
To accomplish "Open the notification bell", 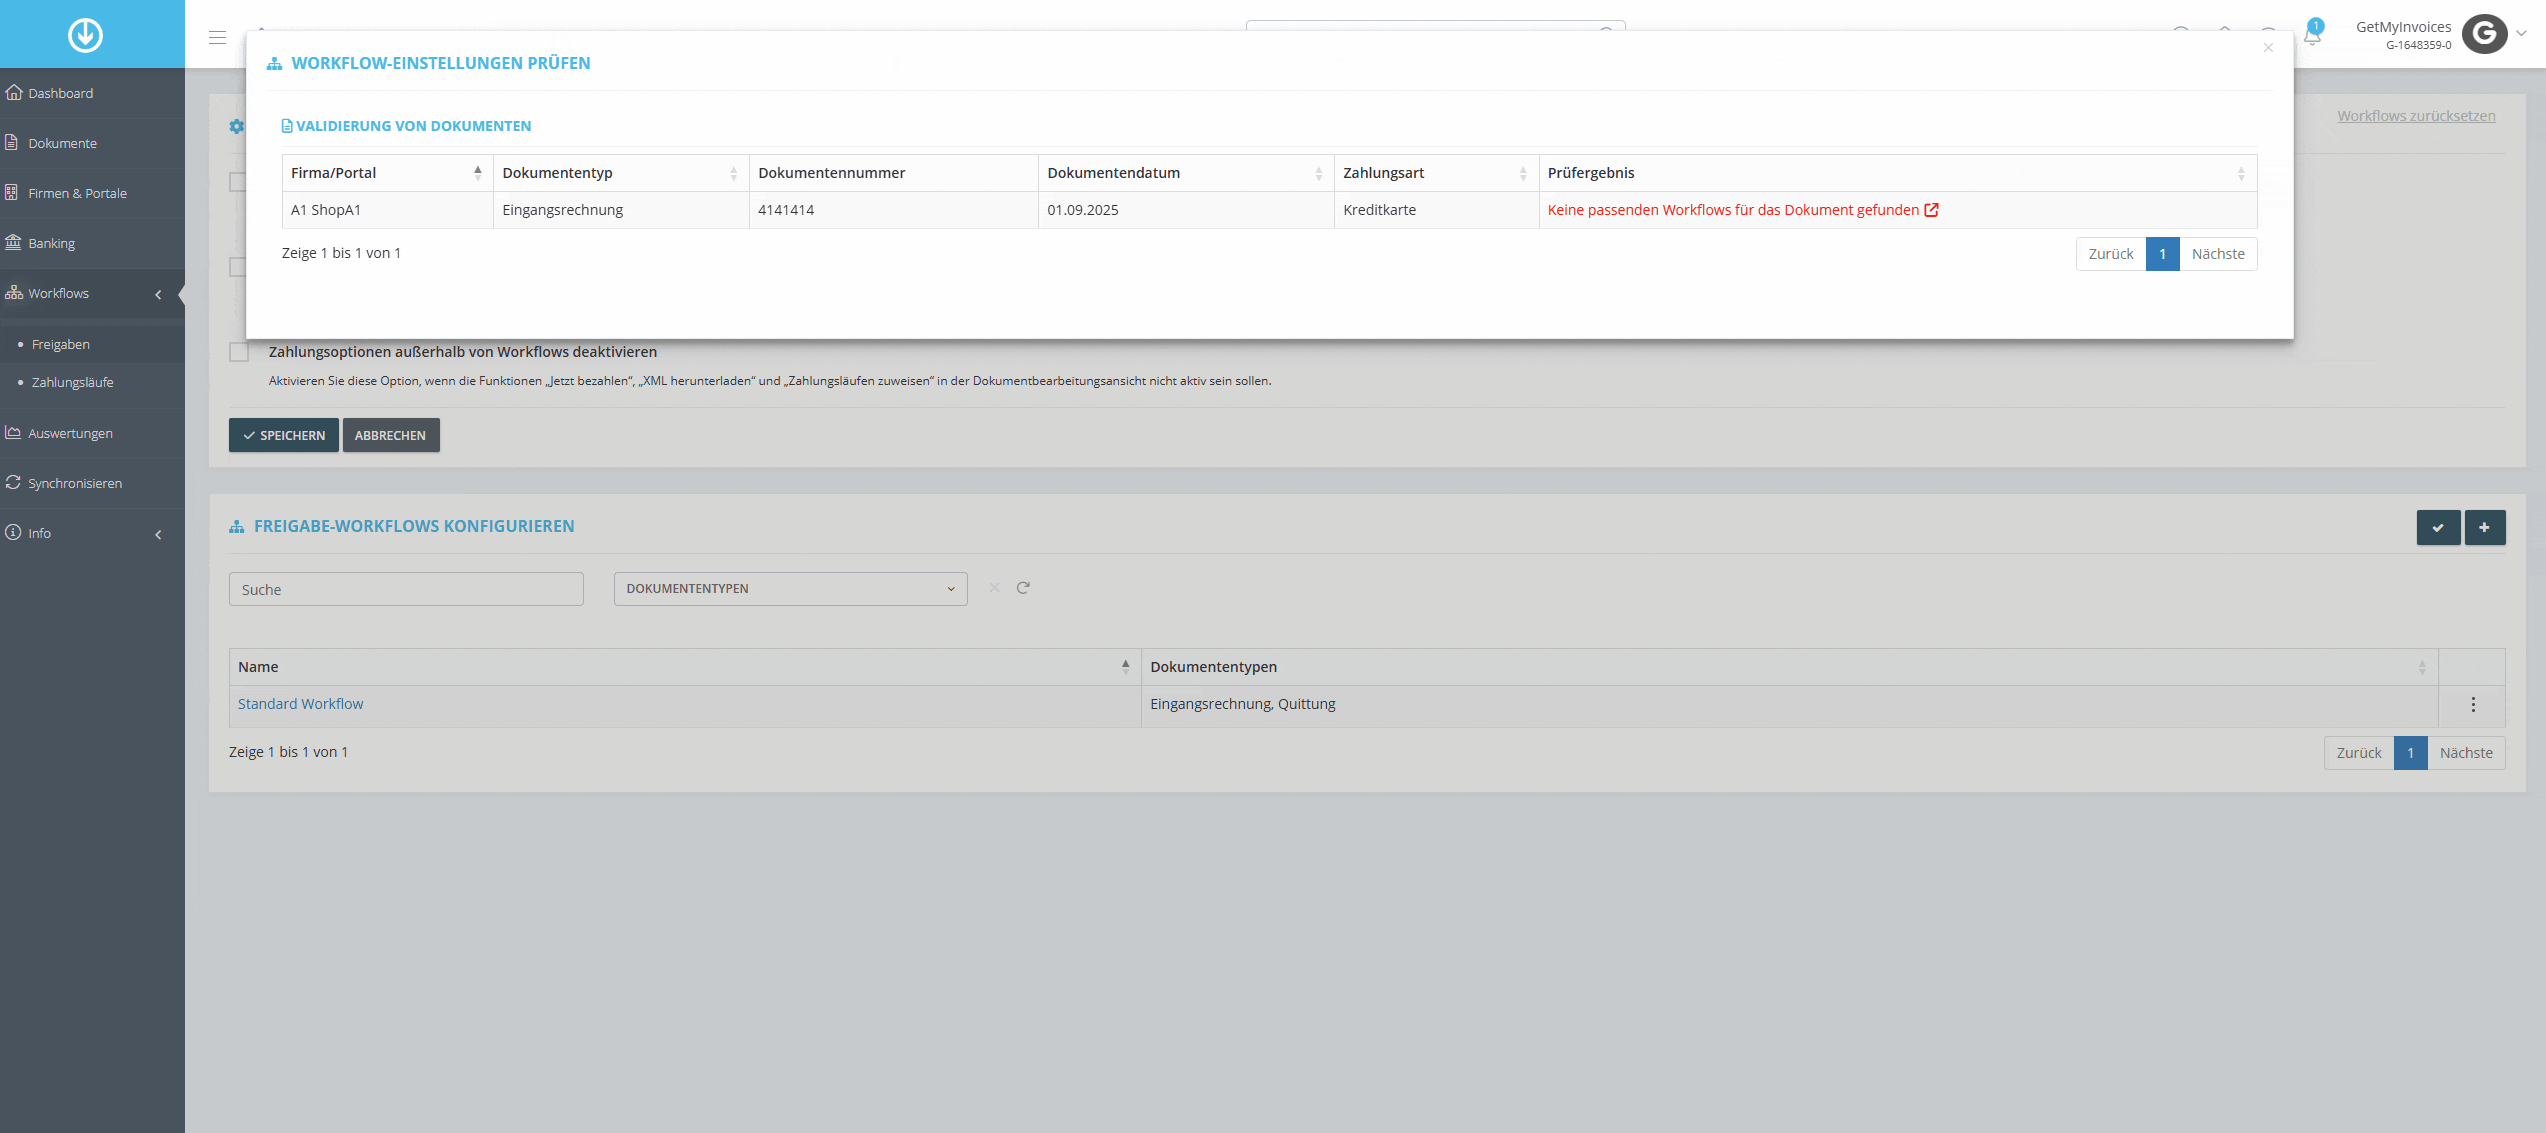I will (x=2312, y=35).
